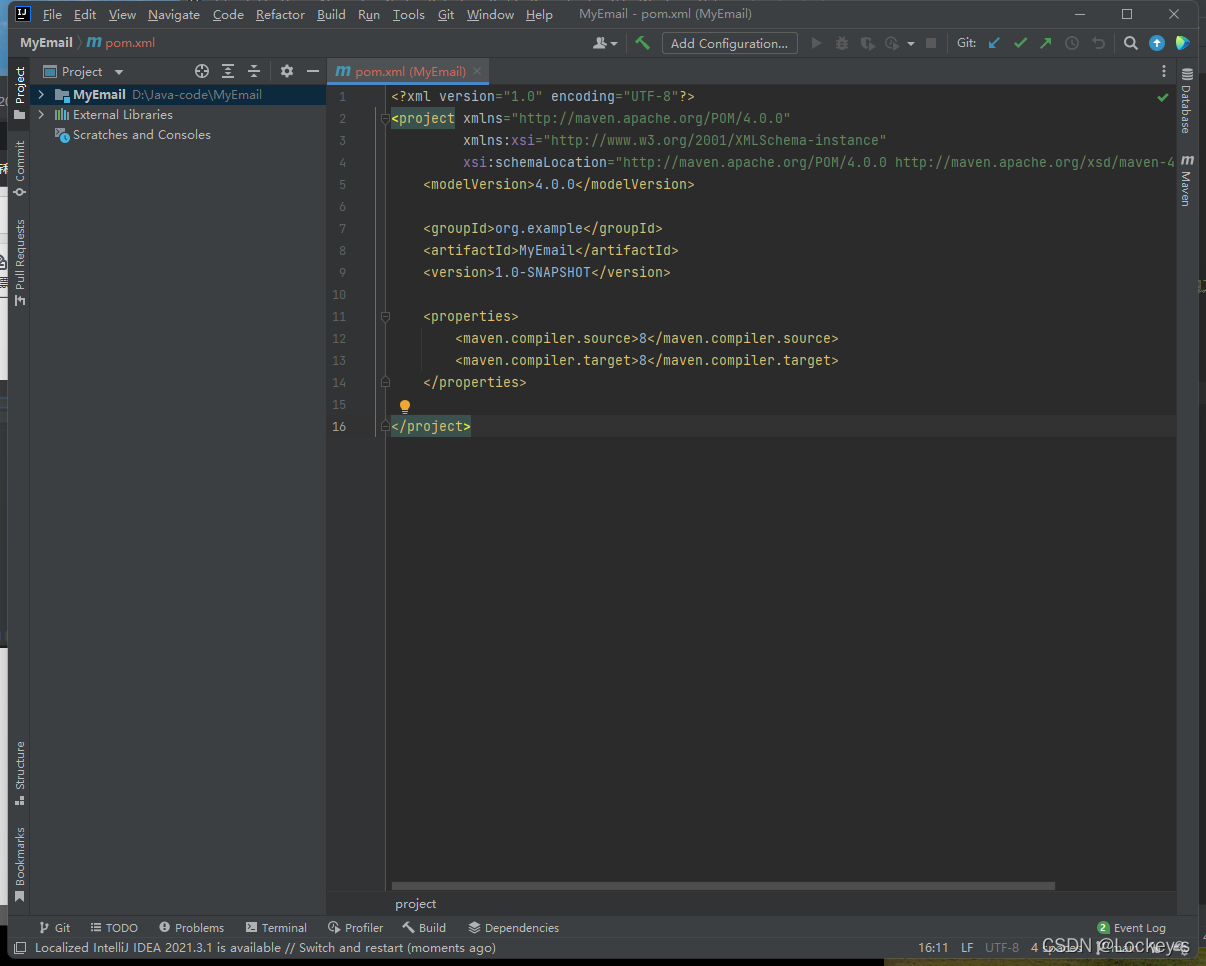Click the Run with Coverage icon
1206x966 pixels.
point(867,43)
